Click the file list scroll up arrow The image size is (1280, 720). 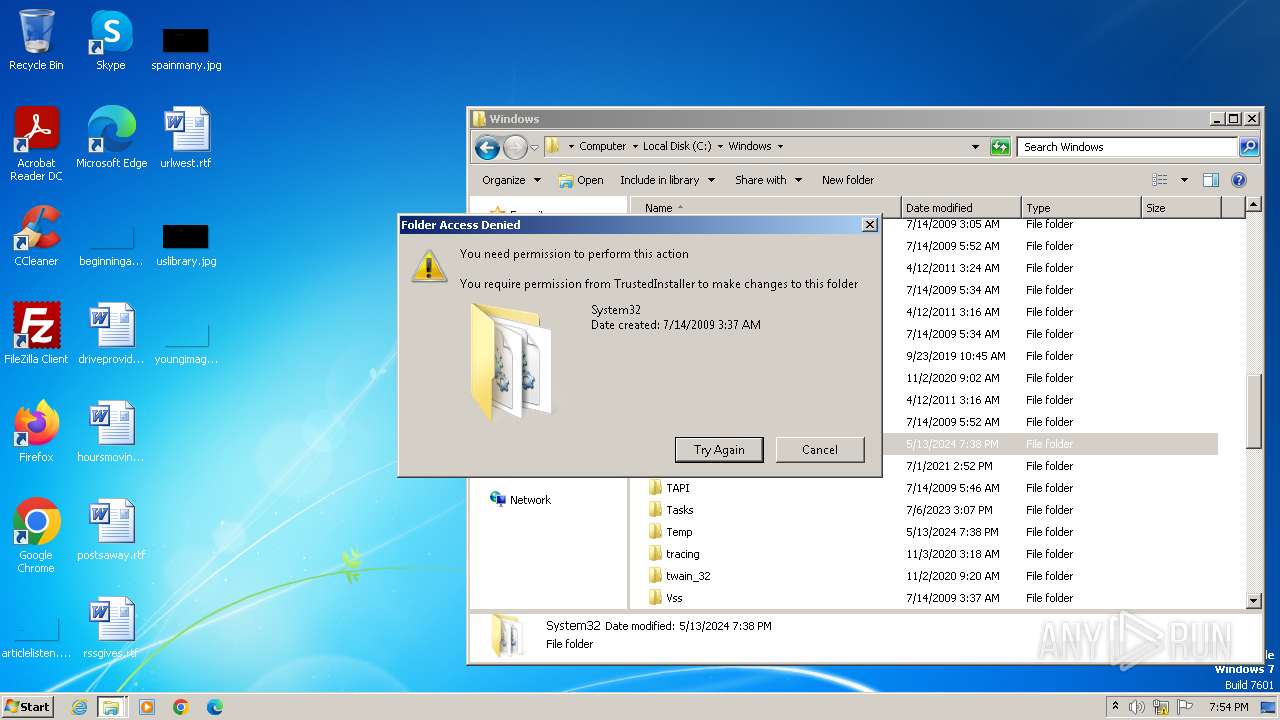coord(1254,205)
